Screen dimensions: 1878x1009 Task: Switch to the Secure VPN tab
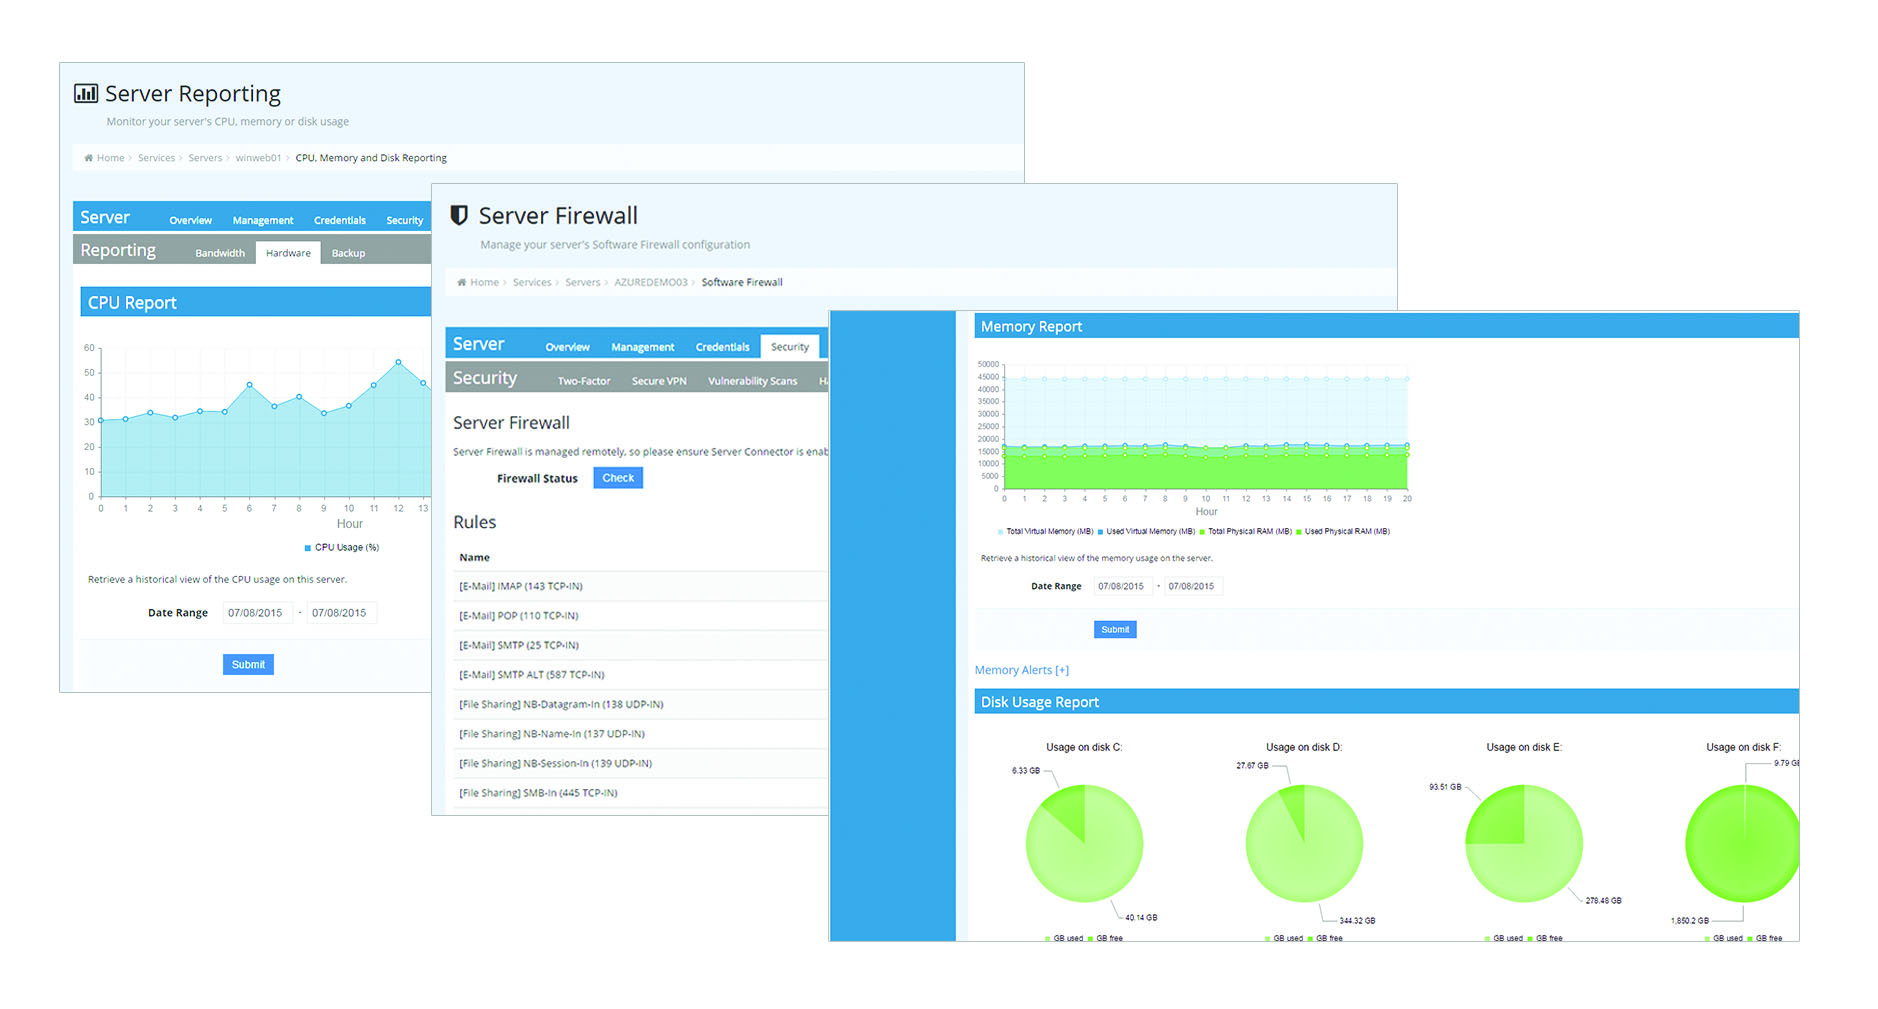659,381
